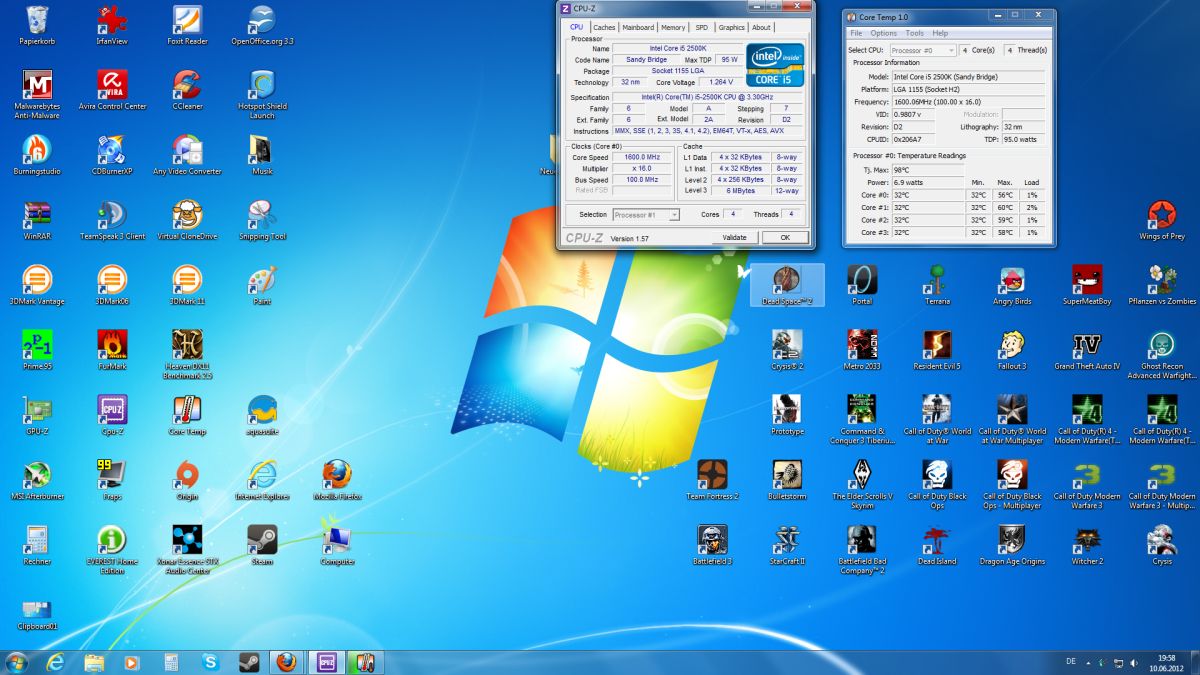Open the Papierkorb recycle bin icon
Image resolution: width=1200 pixels, height=675 pixels.
click(37, 25)
